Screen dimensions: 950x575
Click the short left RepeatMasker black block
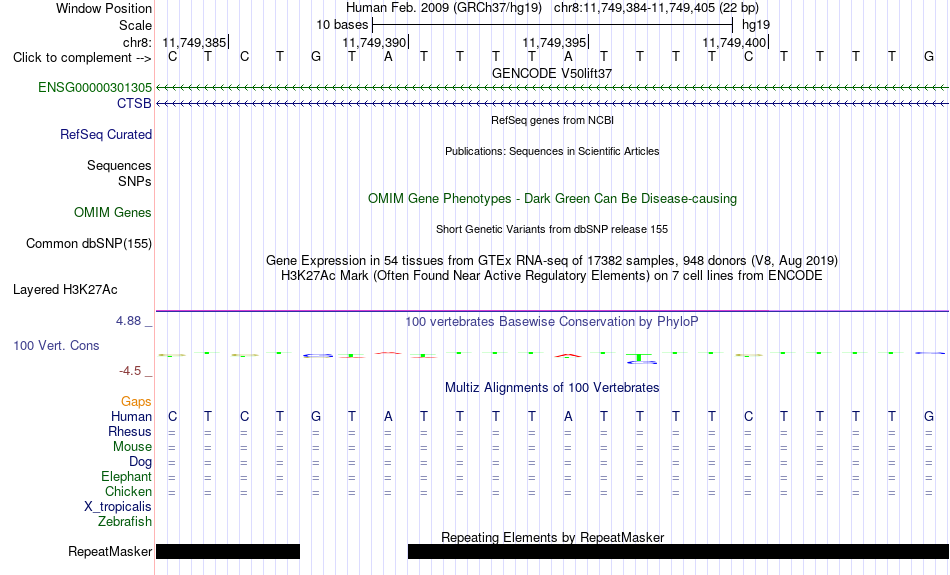tap(228, 551)
